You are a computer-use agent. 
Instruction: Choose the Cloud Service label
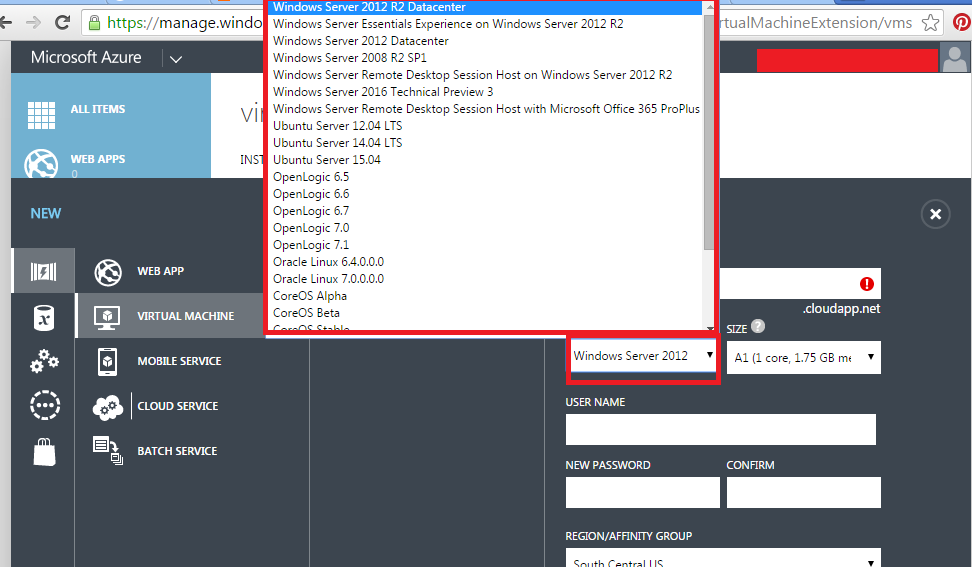tap(178, 407)
